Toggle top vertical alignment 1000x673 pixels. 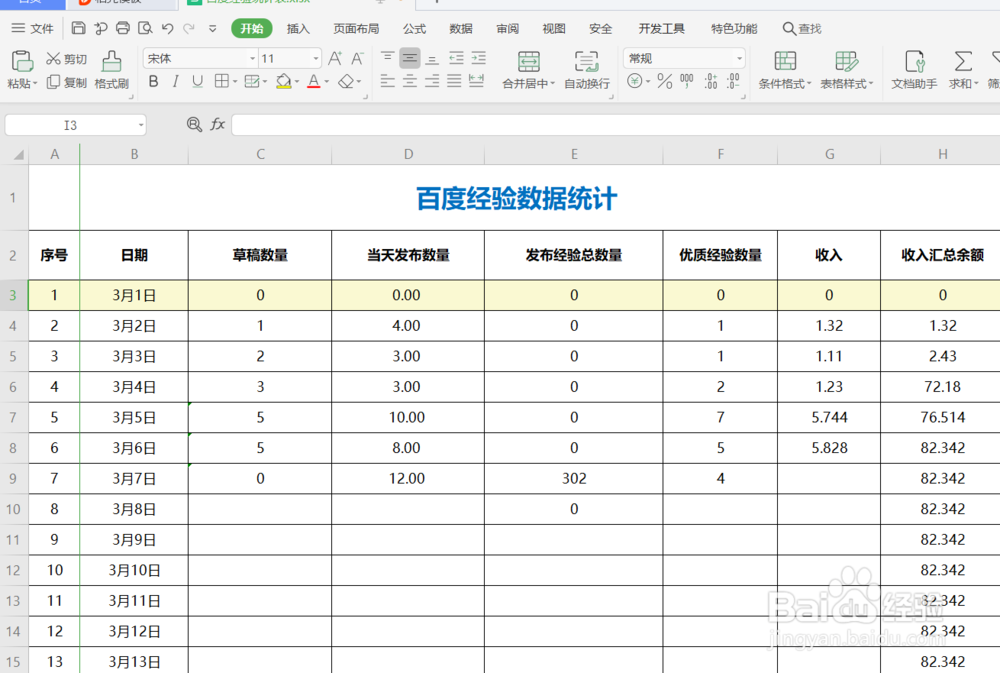click(387, 59)
